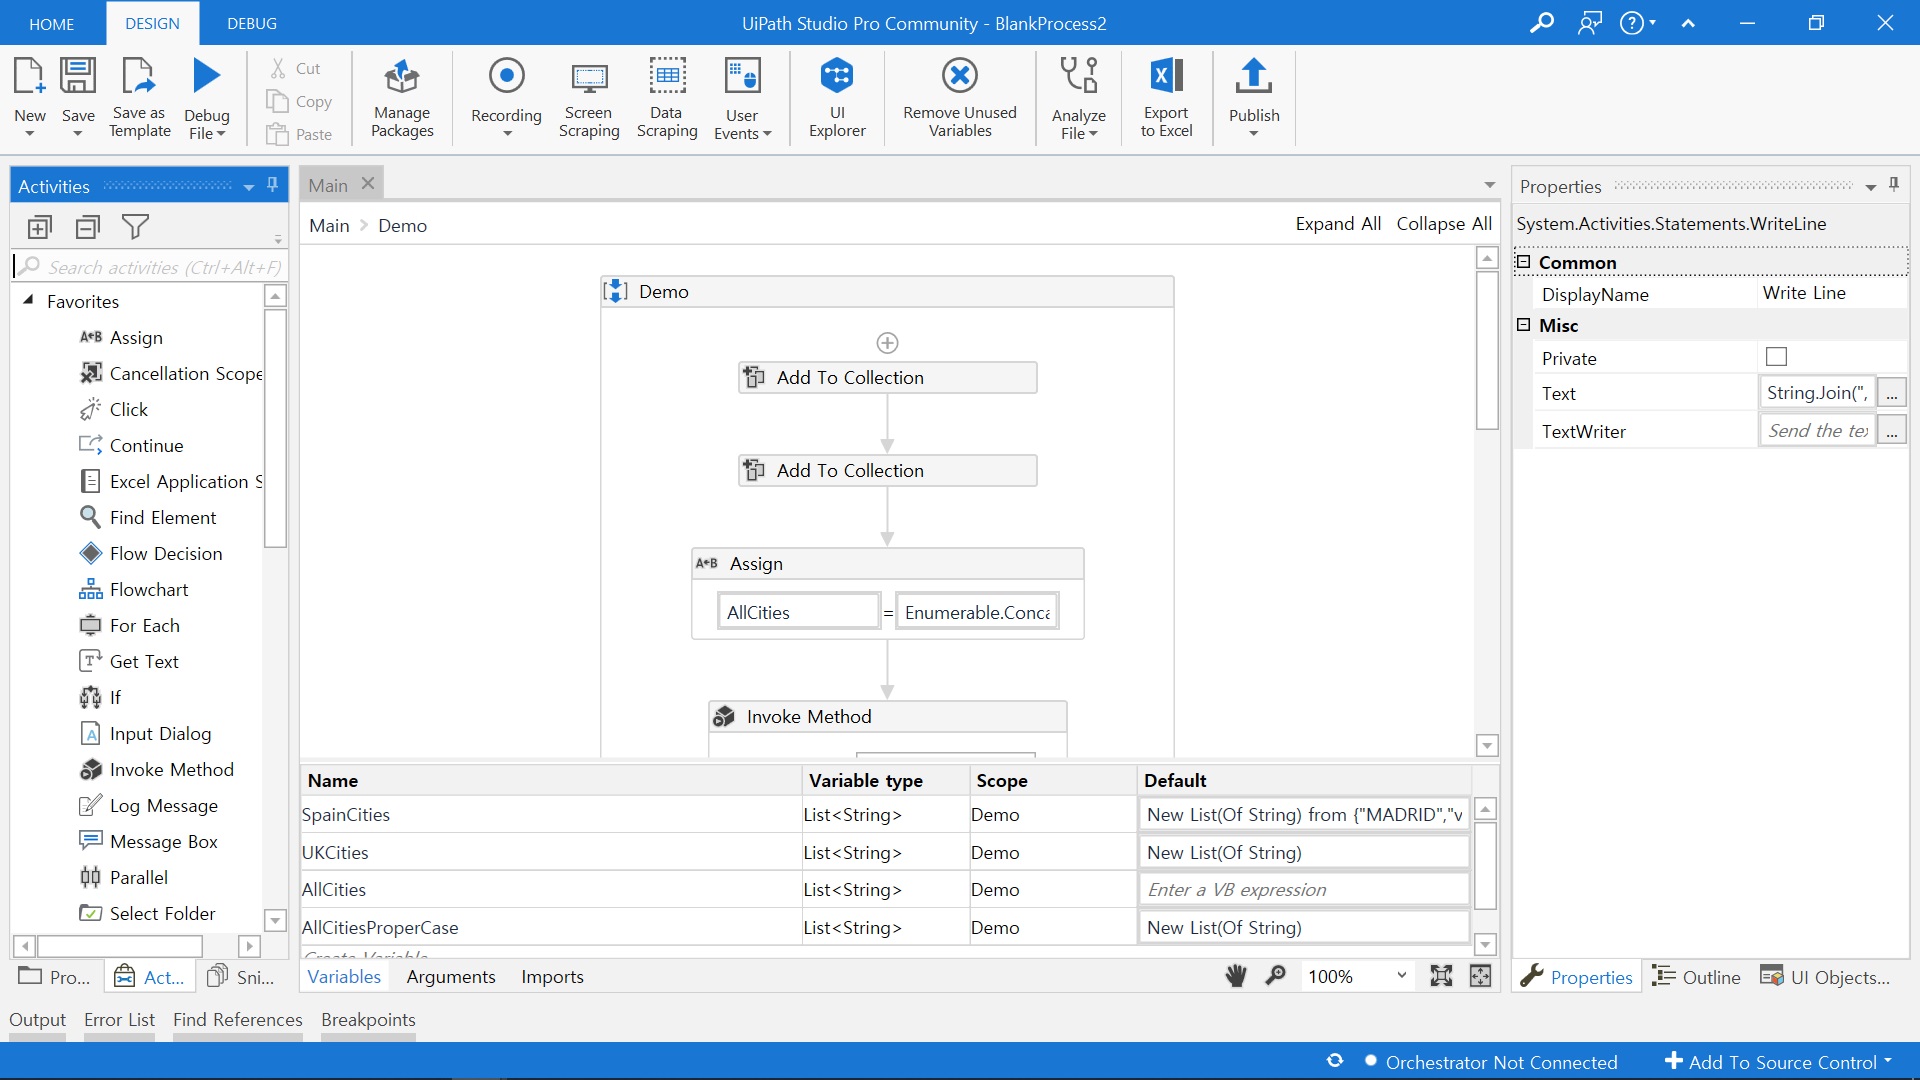Expand all activities tree icon
Viewport: 1920px width, 1080px height.
(x=40, y=228)
